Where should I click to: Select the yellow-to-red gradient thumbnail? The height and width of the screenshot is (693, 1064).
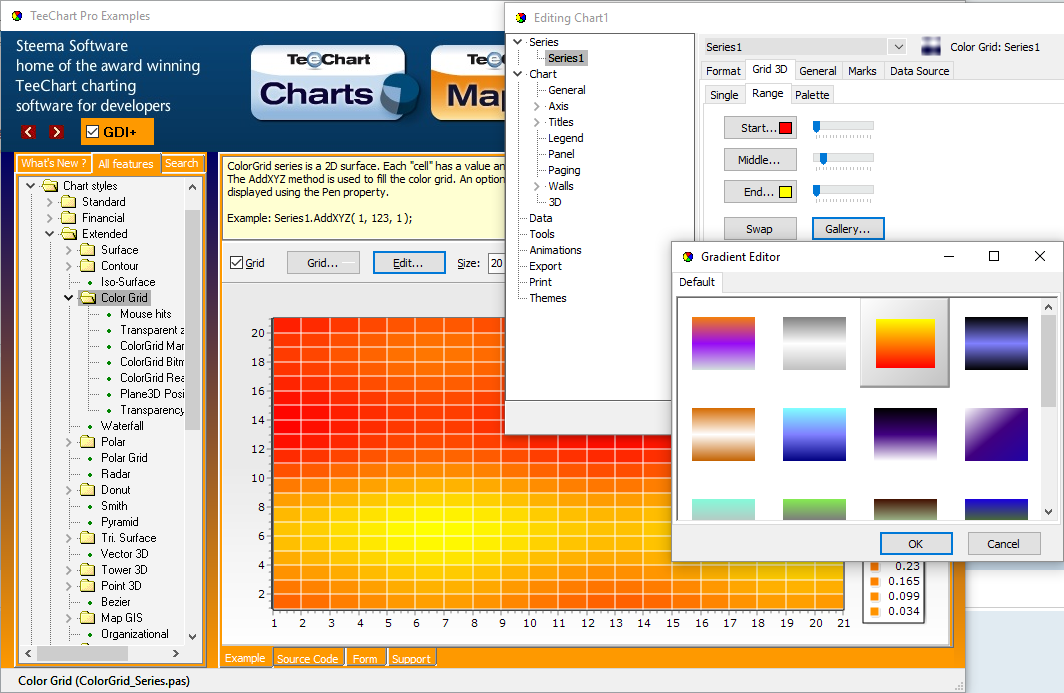905,343
